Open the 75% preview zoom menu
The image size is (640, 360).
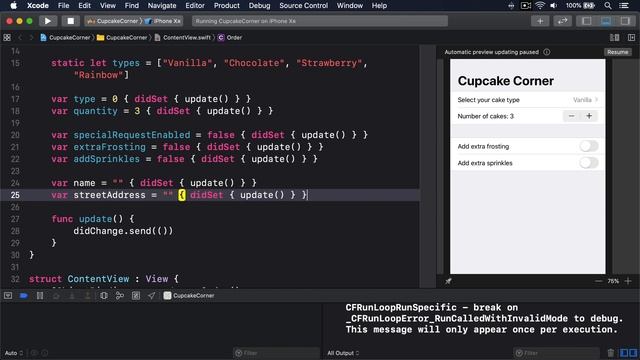[x=613, y=281]
